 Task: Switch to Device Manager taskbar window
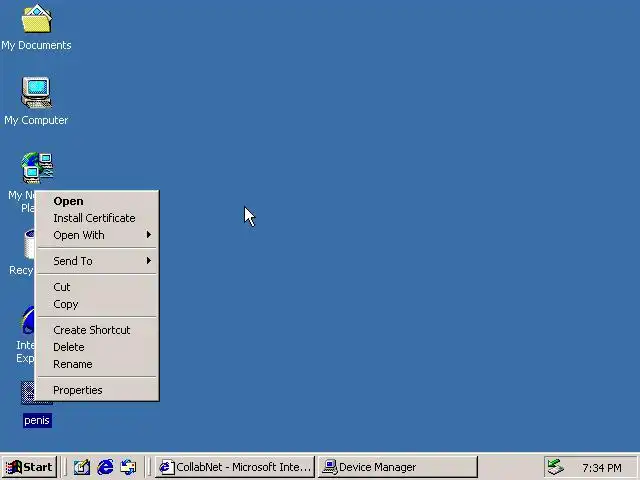tap(398, 467)
